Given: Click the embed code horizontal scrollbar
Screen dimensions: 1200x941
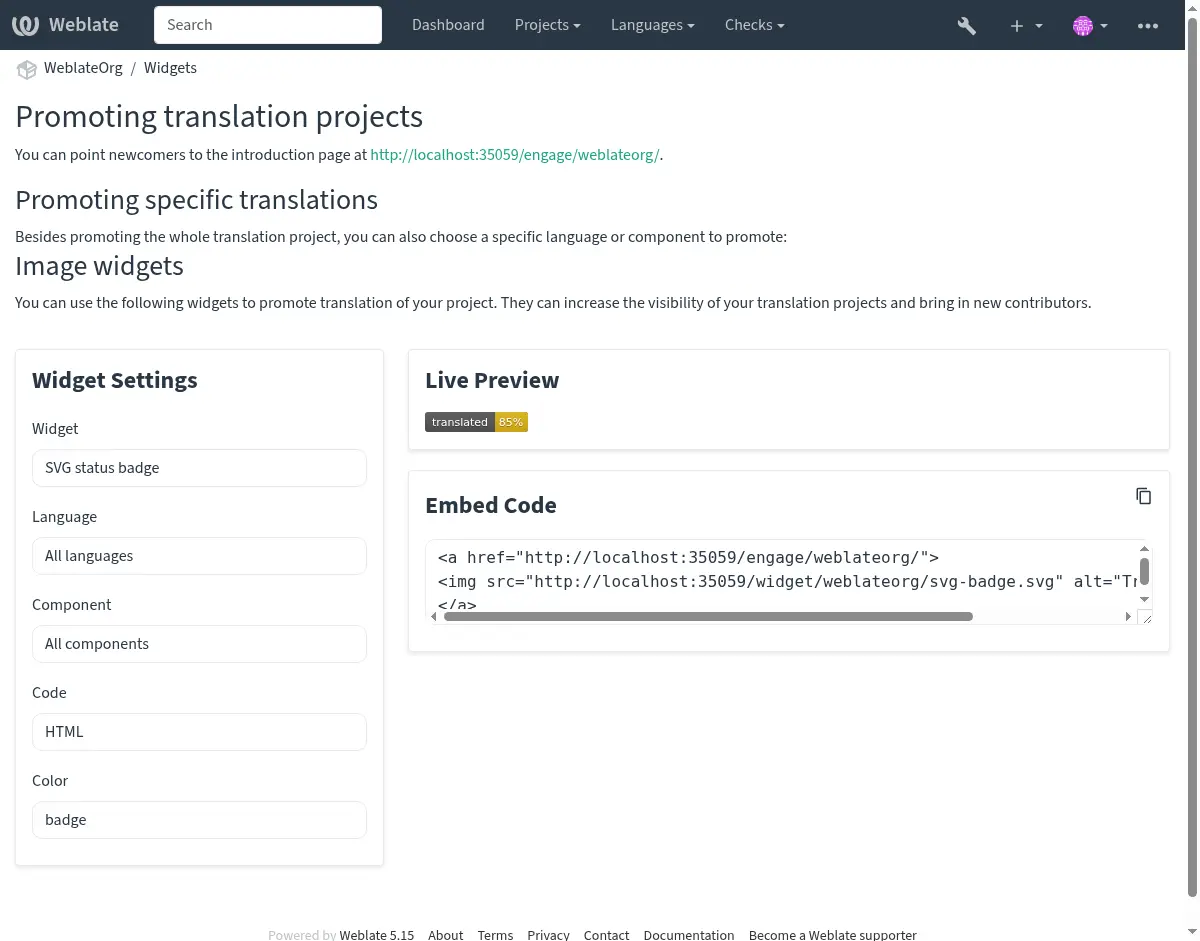Looking at the screenshot, I should tap(708, 617).
